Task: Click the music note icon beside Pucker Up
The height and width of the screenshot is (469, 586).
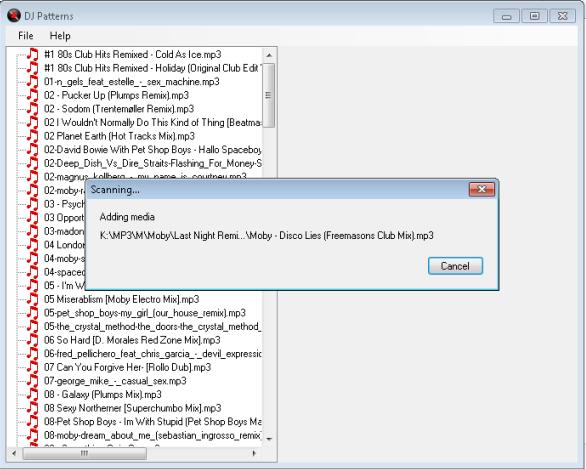Action: tap(33, 95)
